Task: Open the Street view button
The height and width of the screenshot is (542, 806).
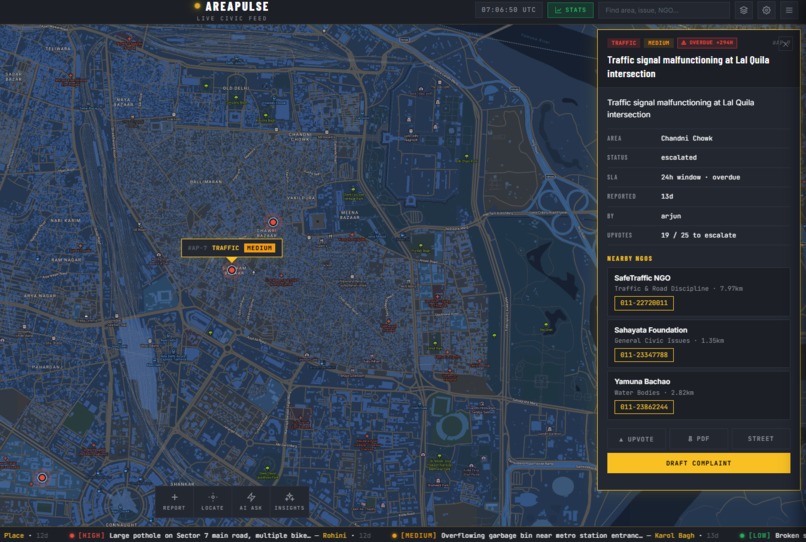Action: pyautogui.click(x=761, y=439)
